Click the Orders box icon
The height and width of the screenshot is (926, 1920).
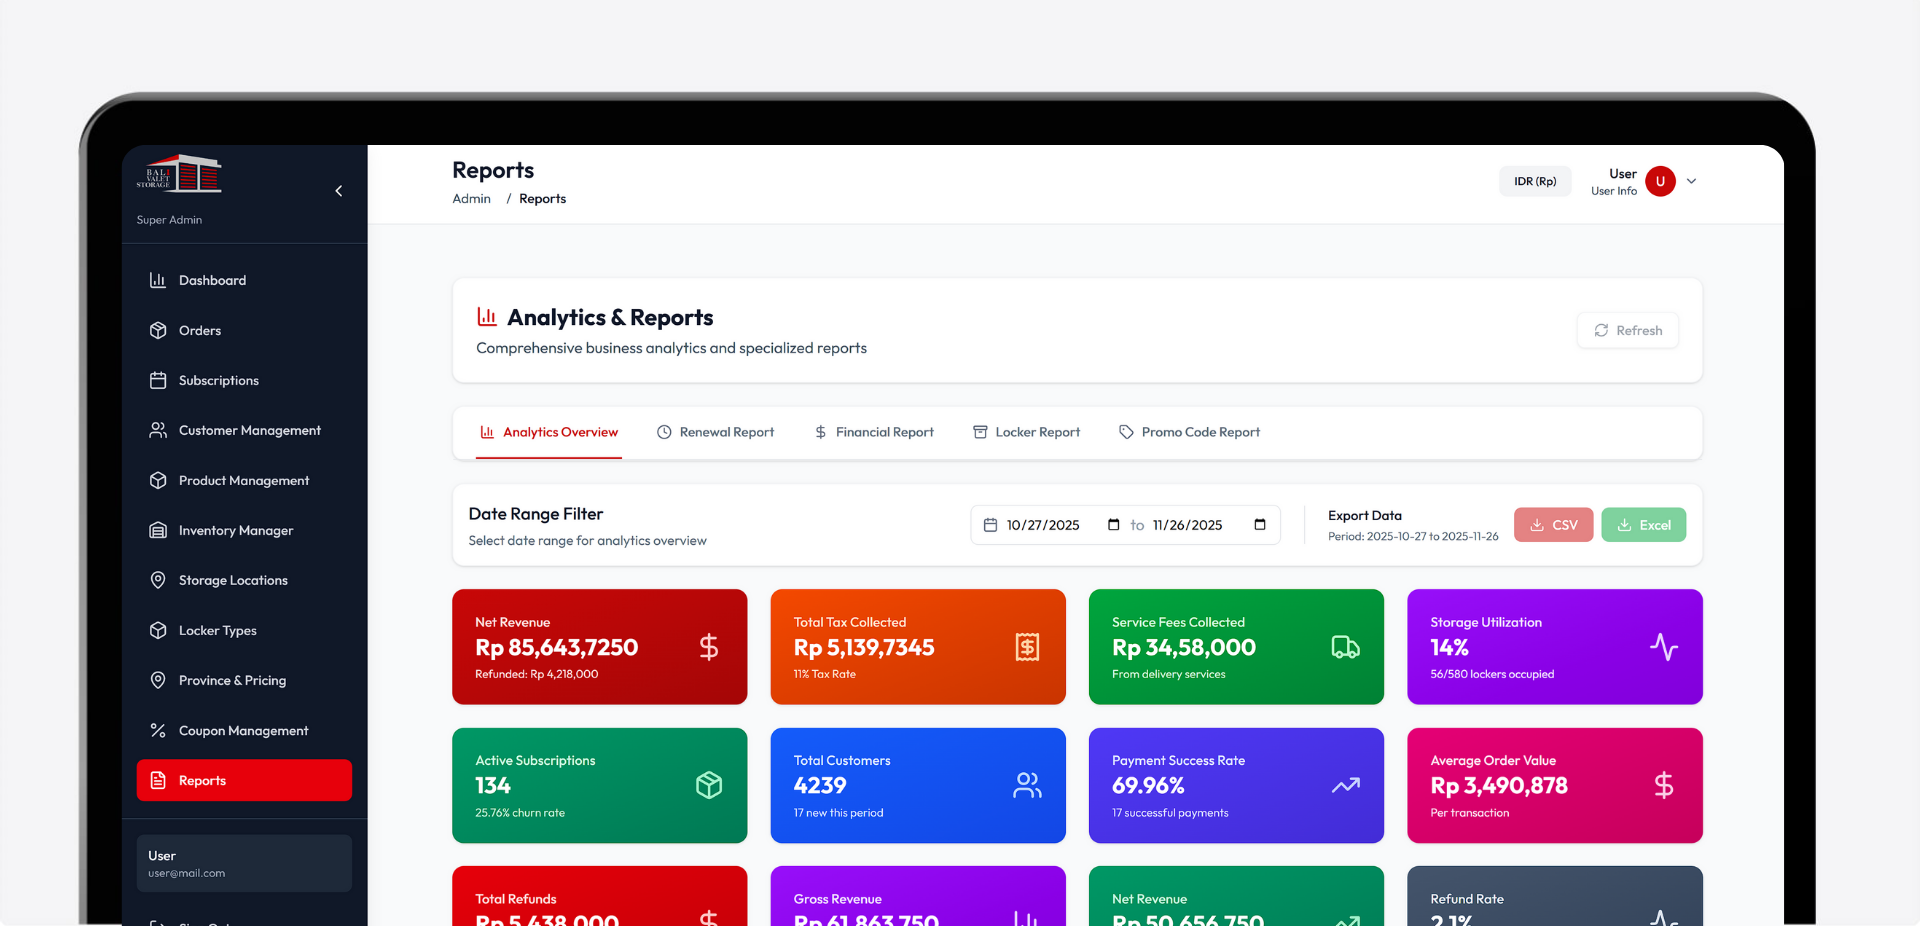(158, 330)
